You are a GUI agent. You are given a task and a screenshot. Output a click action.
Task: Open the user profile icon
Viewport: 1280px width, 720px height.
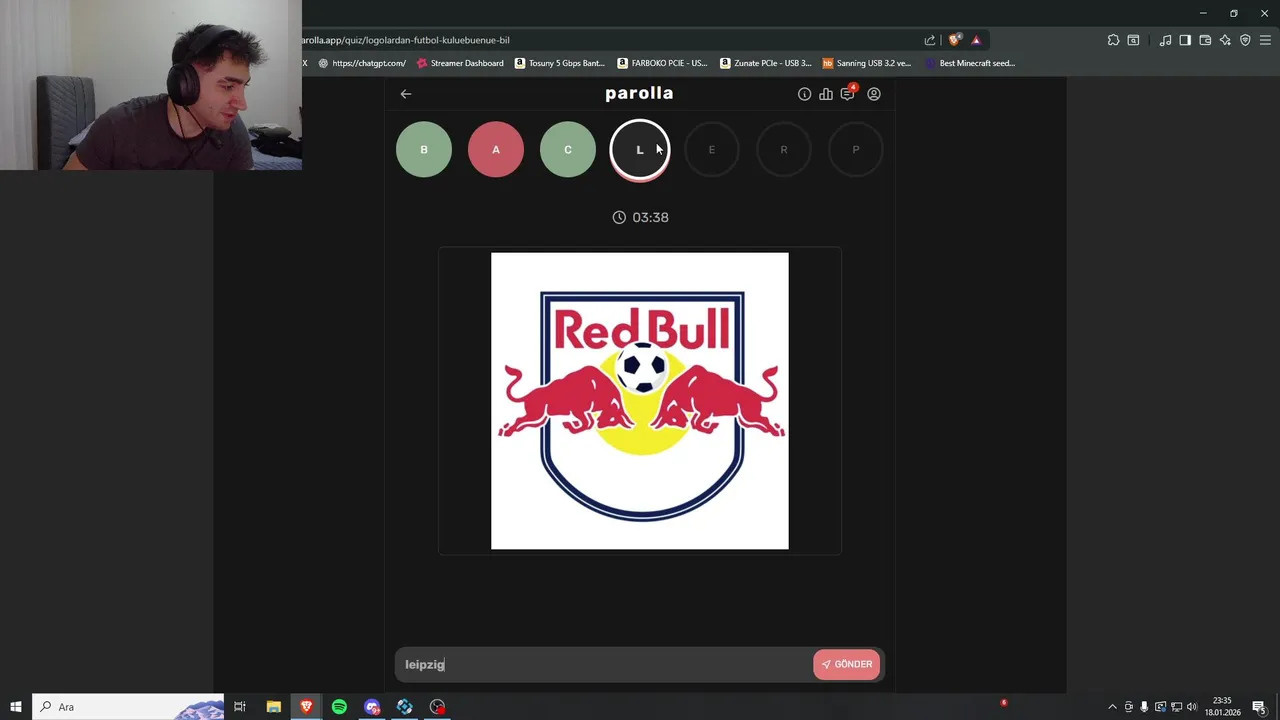874,94
